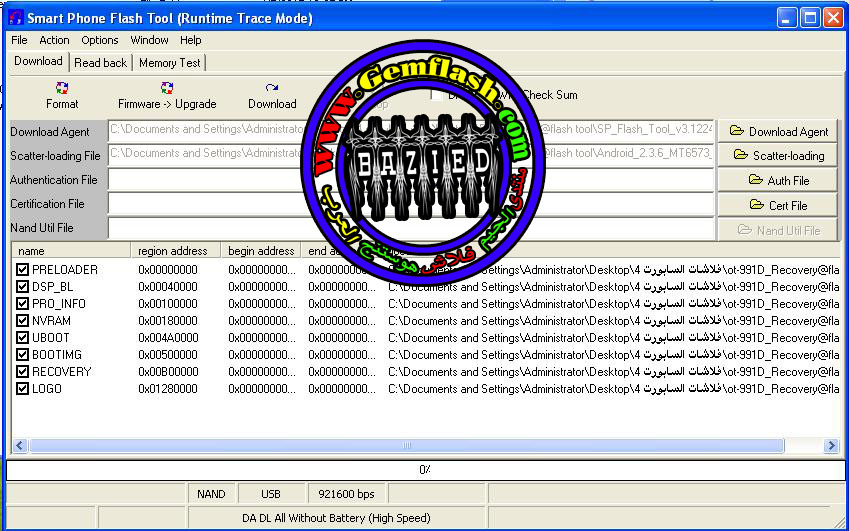Image resolution: width=849 pixels, height=531 pixels.
Task: Open the Download Agent folder button
Action: 778,131
